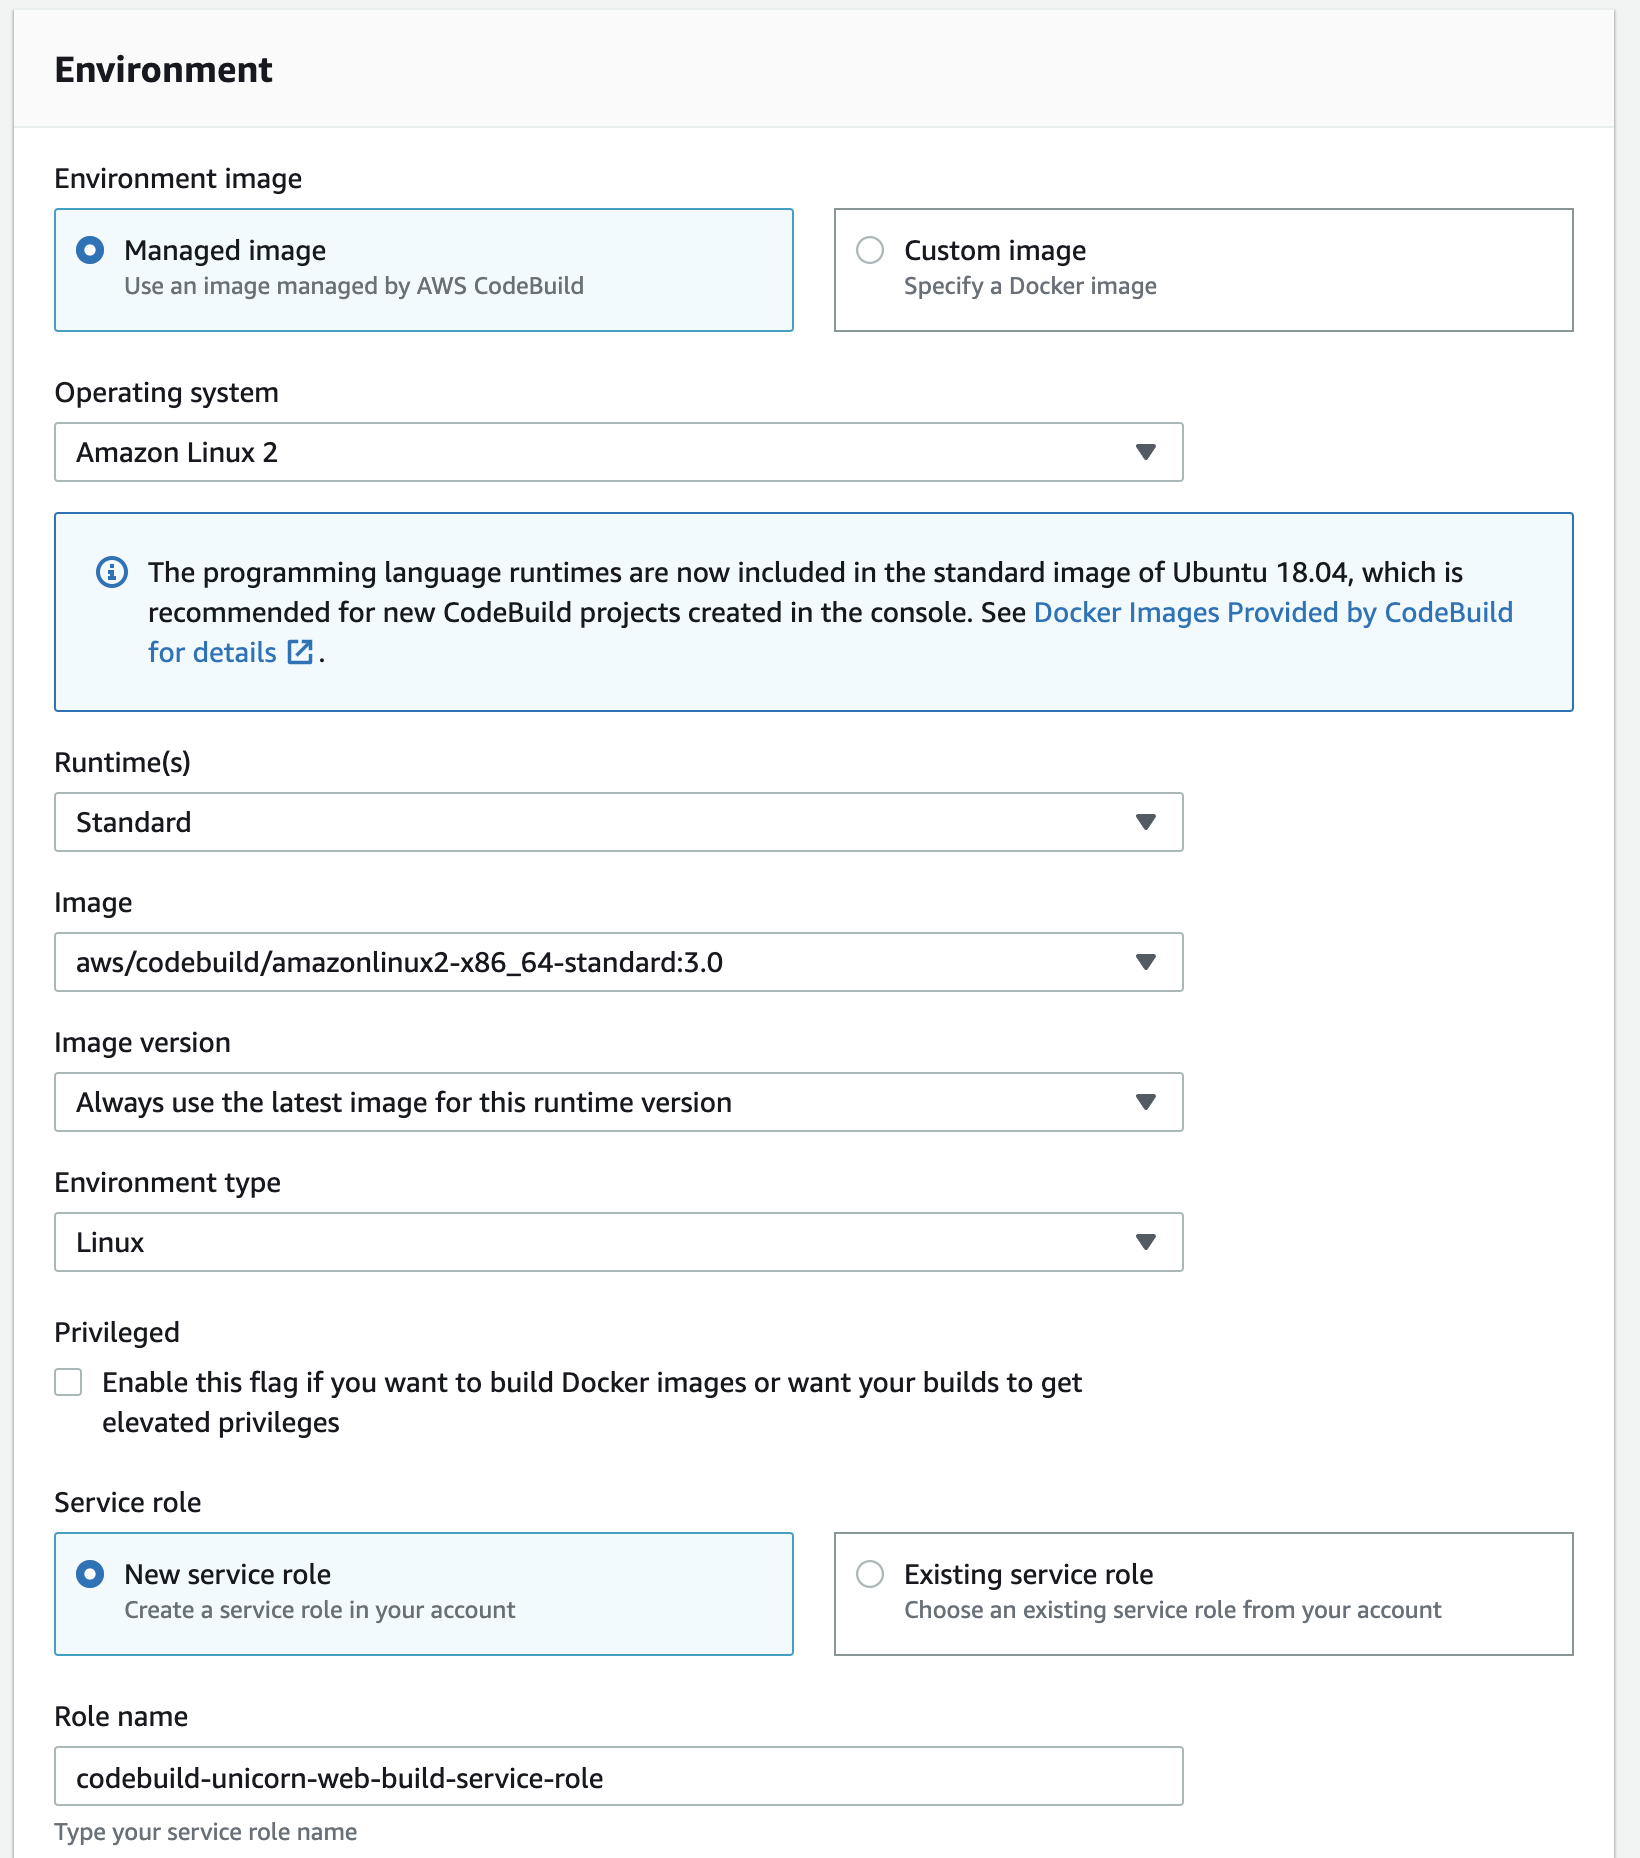
Task: Click the dropdown arrow on Image version field
Action: (1146, 1102)
